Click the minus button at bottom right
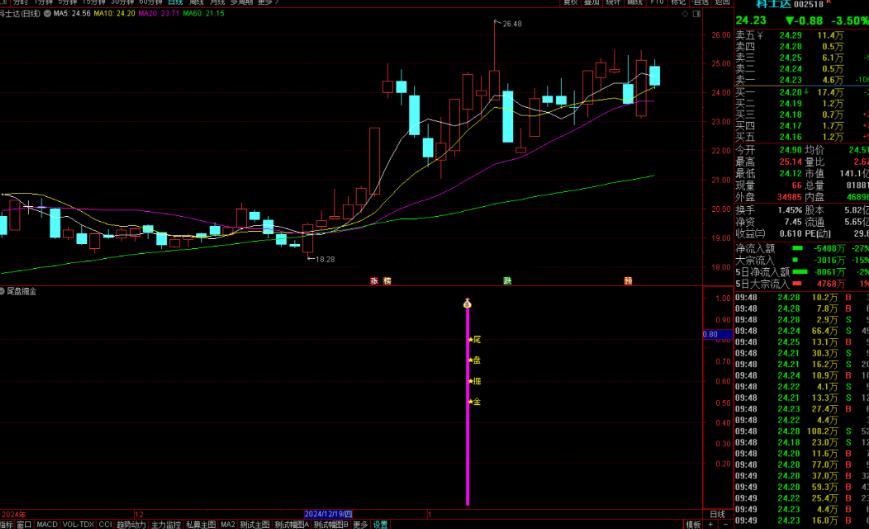The image size is (869, 529). (726, 524)
